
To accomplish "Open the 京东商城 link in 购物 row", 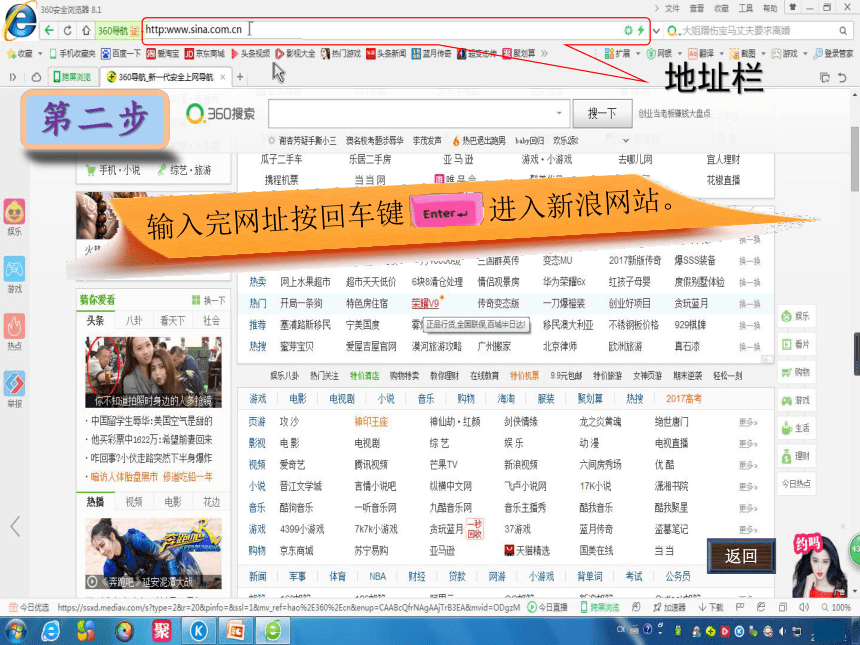I will coord(296,550).
